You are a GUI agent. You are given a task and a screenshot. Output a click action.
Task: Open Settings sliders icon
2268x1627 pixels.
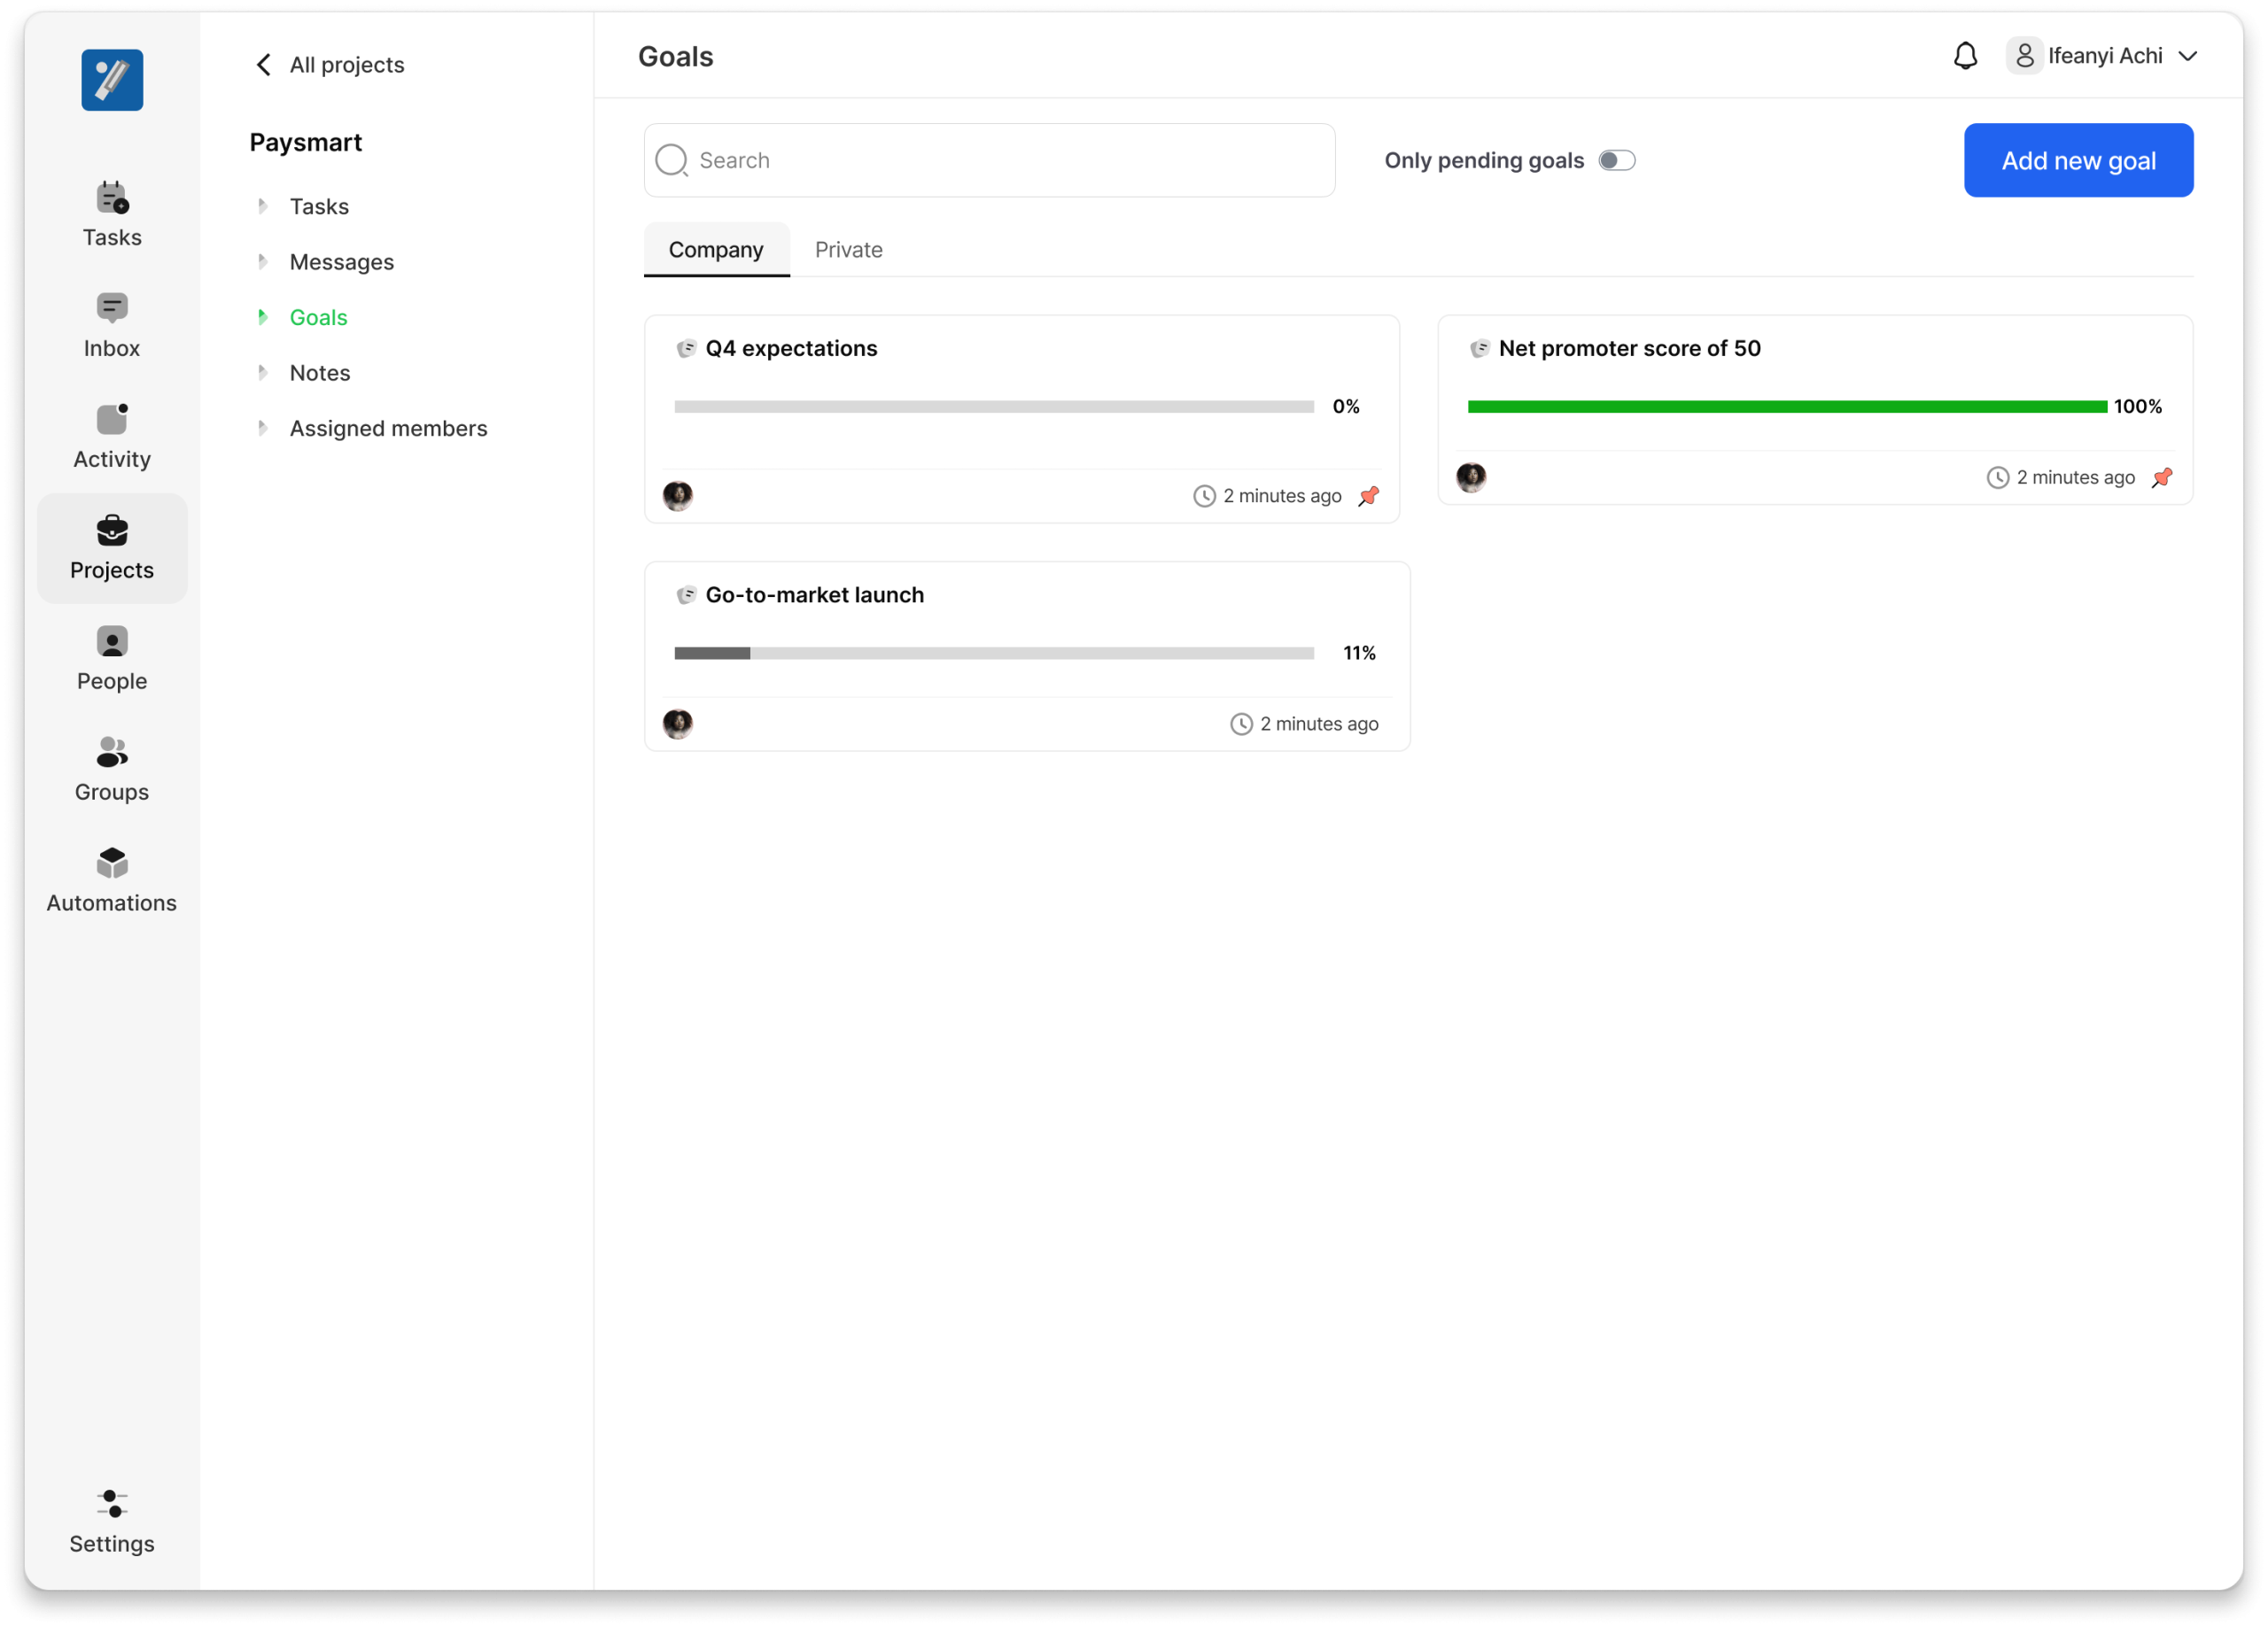tap(112, 1504)
